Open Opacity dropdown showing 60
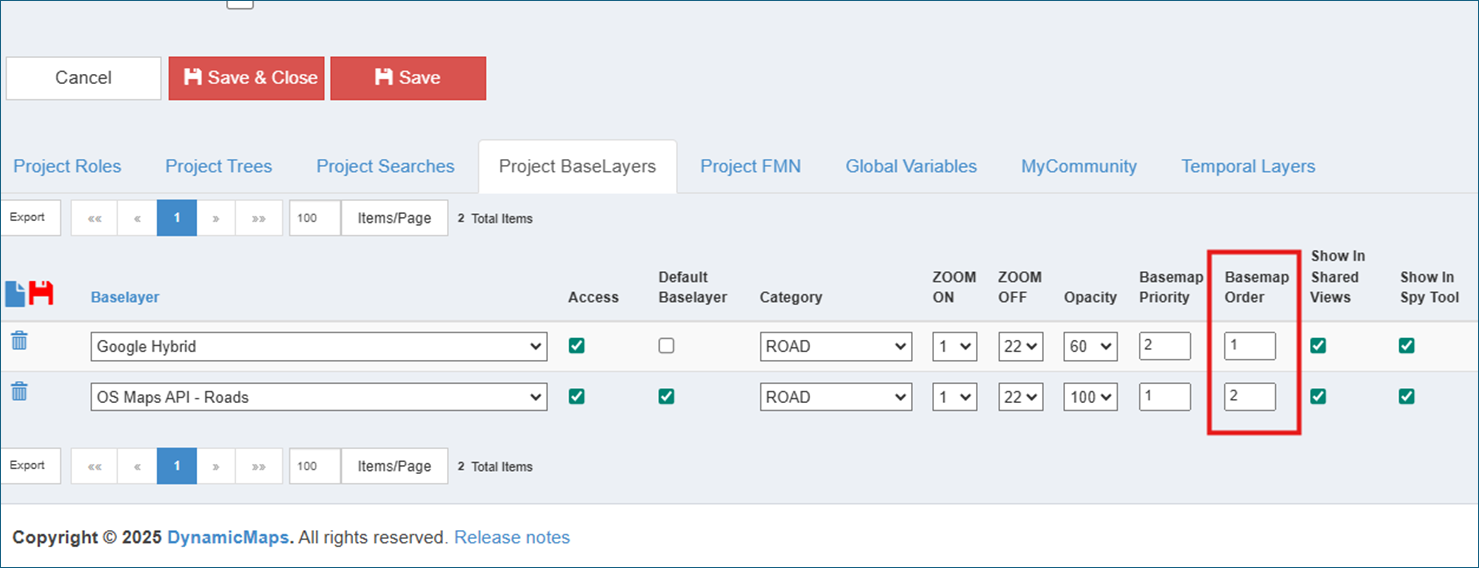This screenshot has width=1479, height=568. point(1090,347)
